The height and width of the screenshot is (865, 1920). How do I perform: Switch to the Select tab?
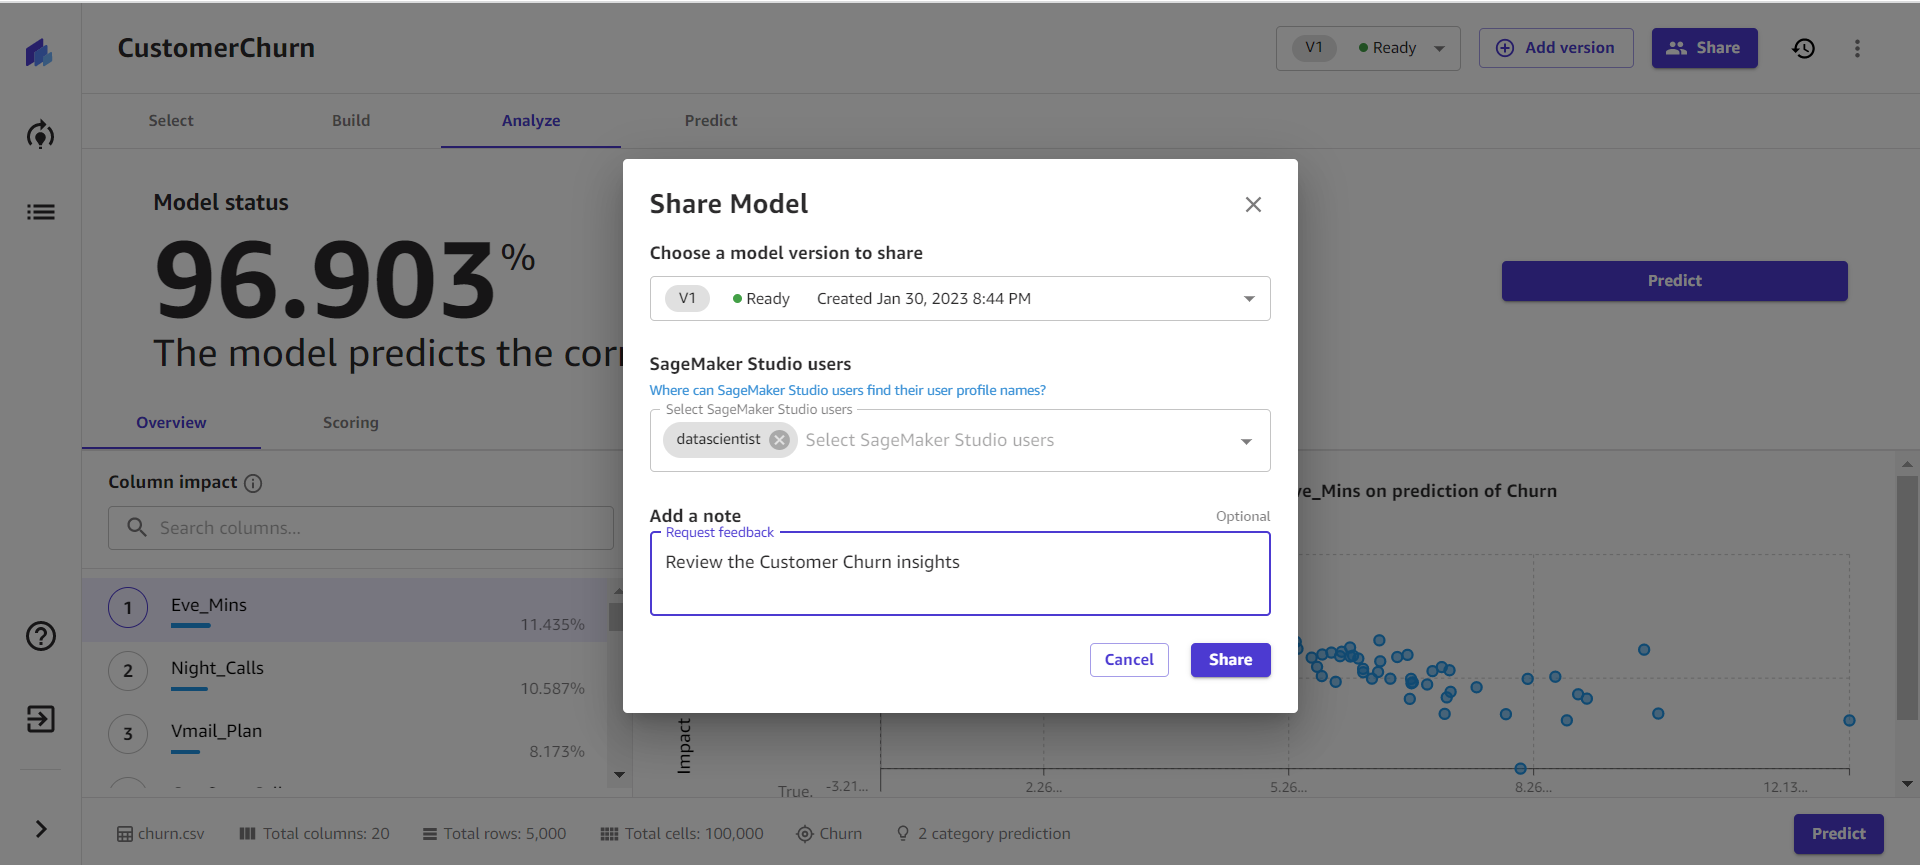pos(171,120)
